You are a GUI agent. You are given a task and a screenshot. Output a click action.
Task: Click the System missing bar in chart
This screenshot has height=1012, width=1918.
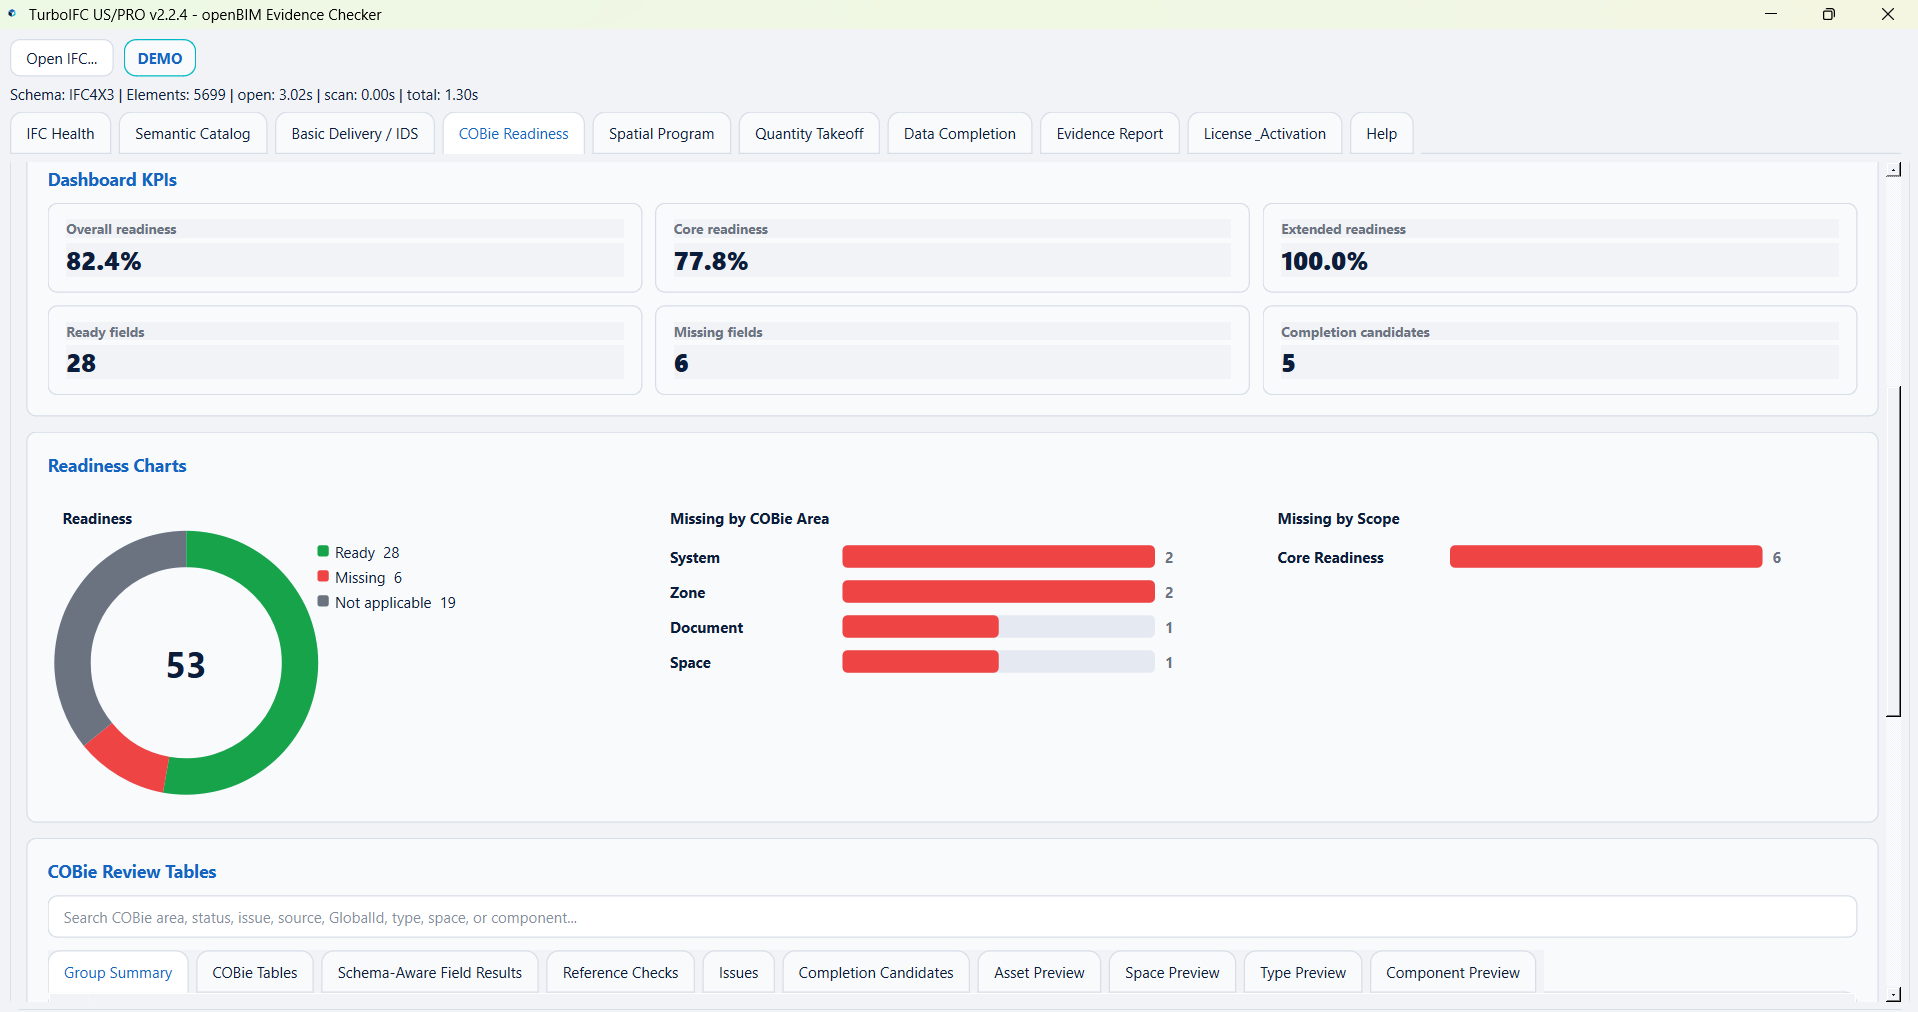pyautogui.click(x=998, y=557)
